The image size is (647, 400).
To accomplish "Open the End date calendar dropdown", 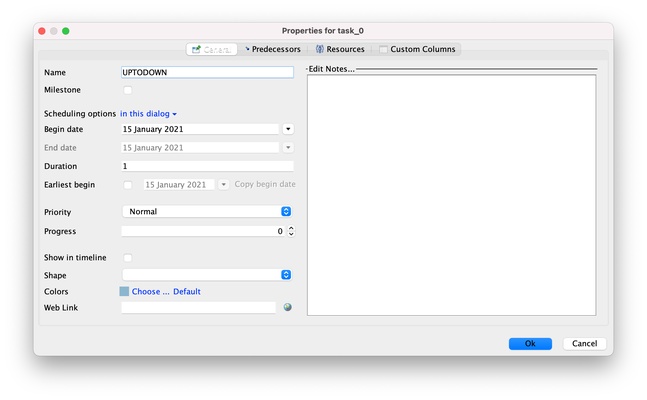I will [288, 147].
